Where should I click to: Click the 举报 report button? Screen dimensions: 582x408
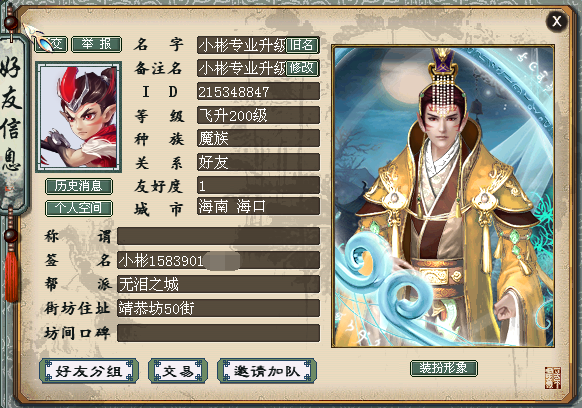pos(97,44)
